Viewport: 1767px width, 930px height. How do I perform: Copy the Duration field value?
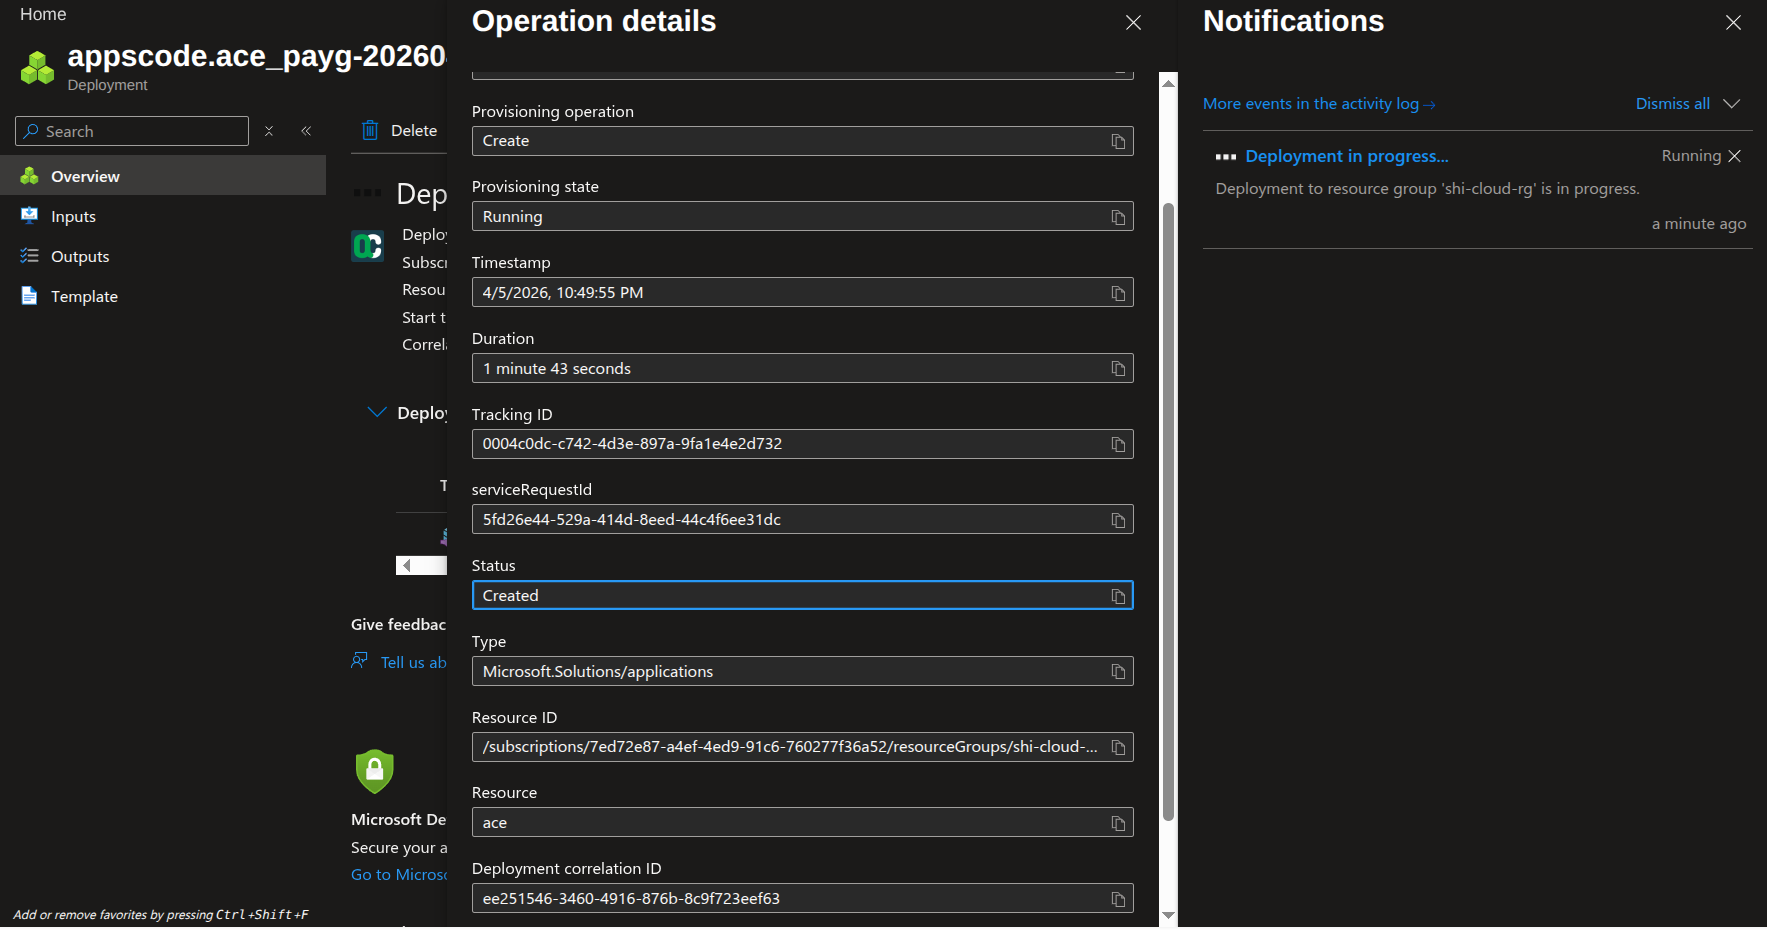[1118, 369]
